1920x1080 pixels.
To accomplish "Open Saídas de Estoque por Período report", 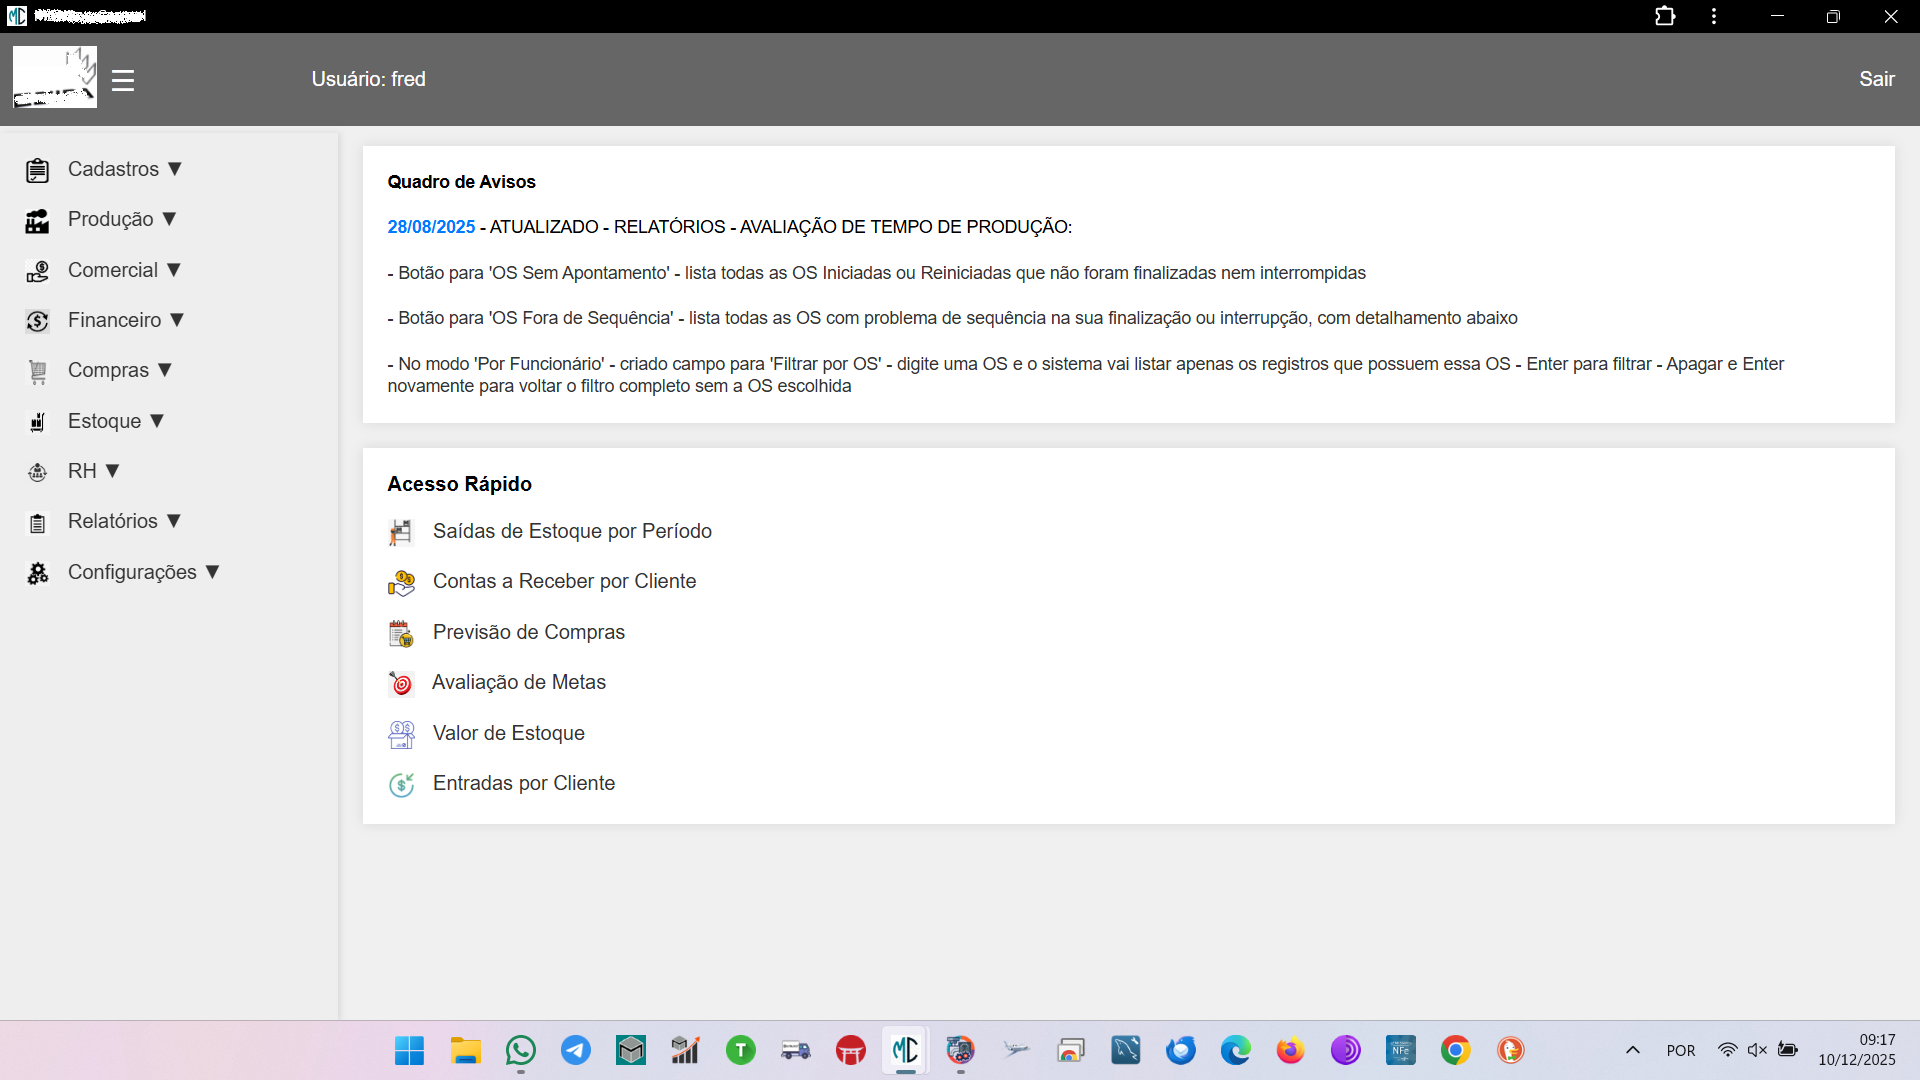I will [571, 531].
